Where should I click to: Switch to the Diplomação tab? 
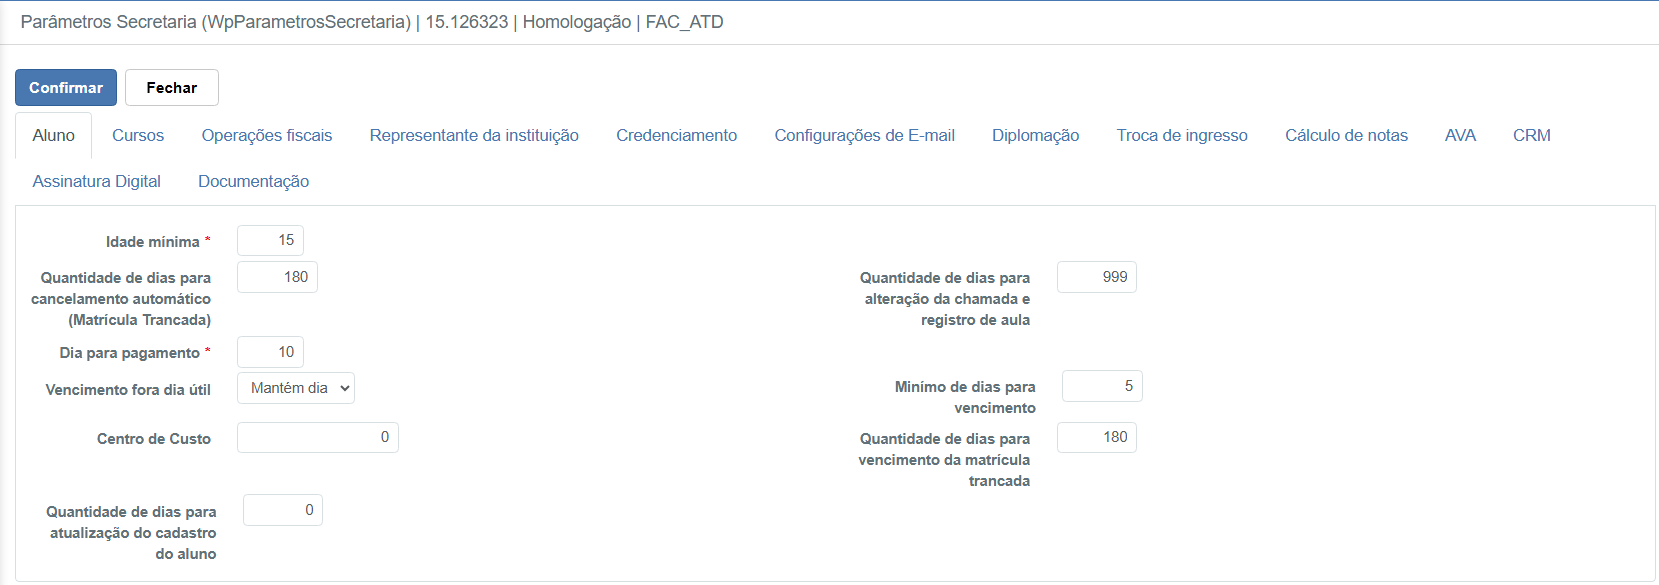(1035, 136)
